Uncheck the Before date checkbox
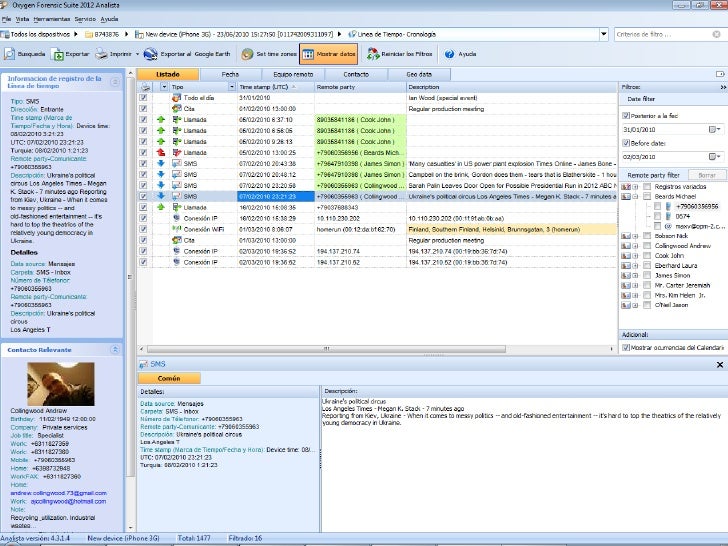Image resolution: width=728 pixels, height=546 pixels. [626, 143]
